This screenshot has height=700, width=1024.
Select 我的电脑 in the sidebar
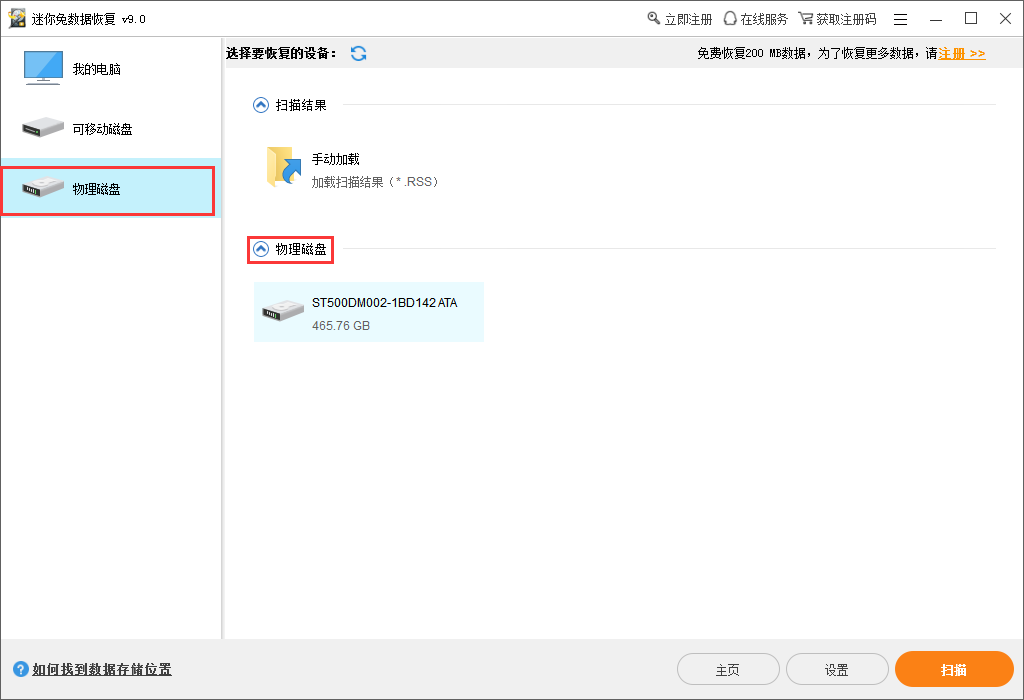pyautogui.click(x=110, y=69)
